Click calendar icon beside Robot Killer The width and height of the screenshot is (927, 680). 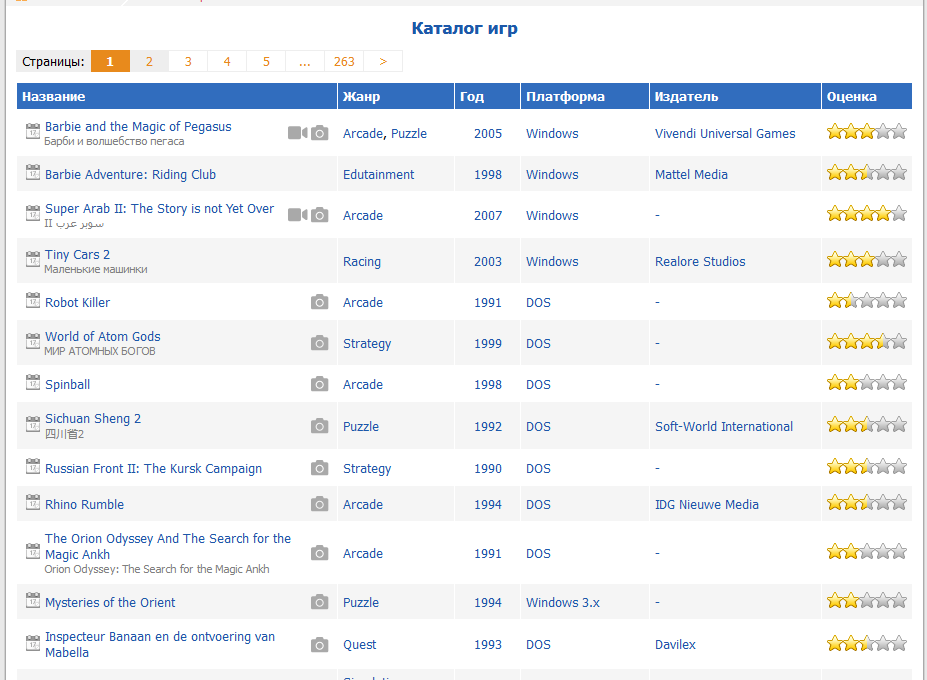tap(33, 300)
